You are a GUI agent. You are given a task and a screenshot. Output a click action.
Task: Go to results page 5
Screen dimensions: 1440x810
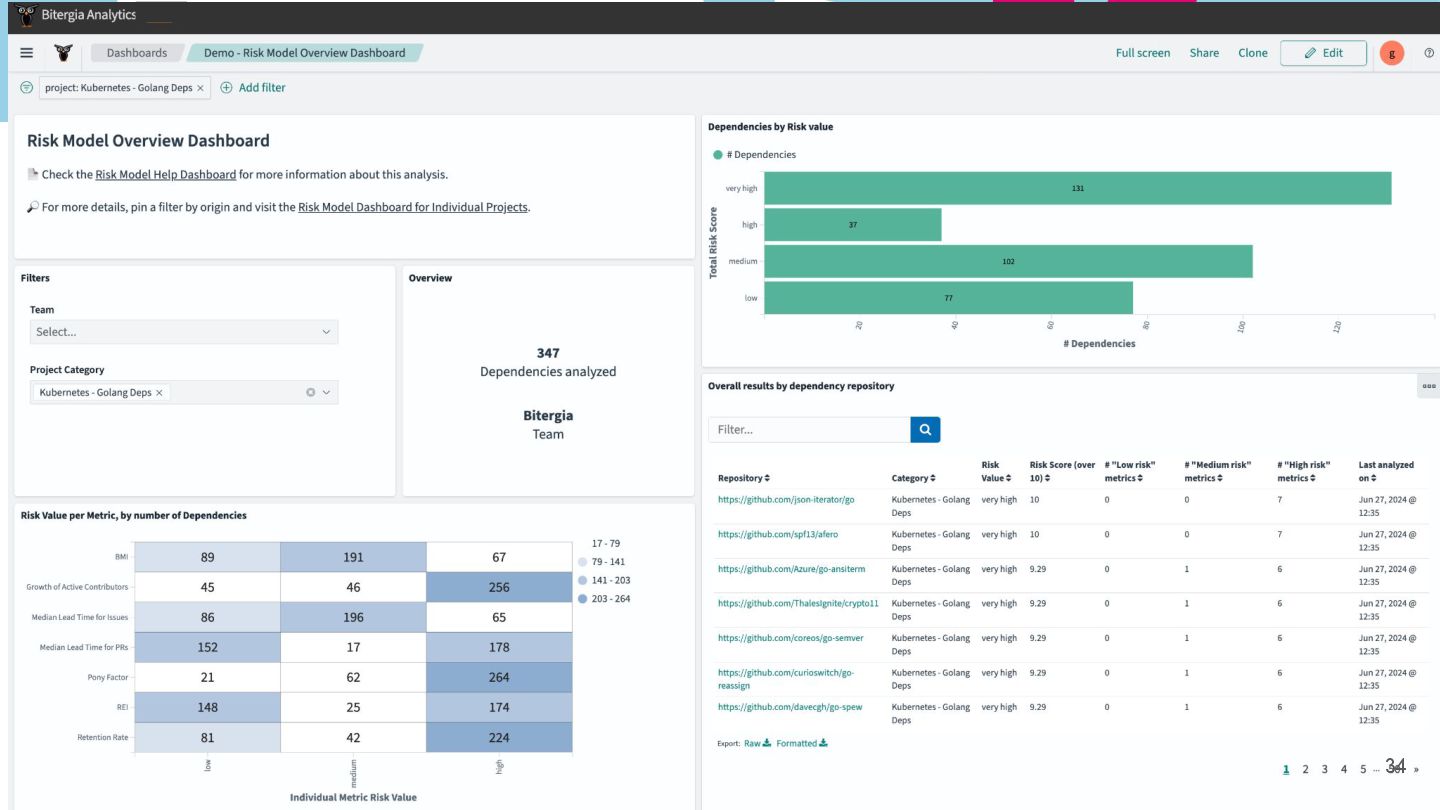[x=1362, y=769]
